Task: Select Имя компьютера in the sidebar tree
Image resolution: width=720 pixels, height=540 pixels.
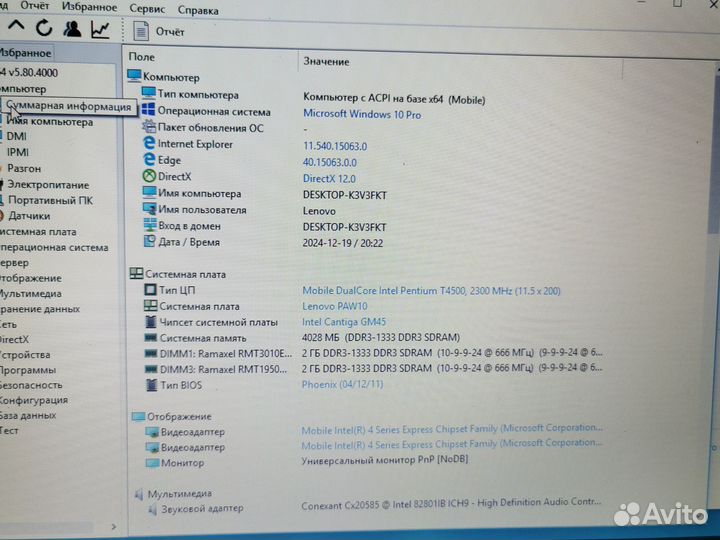Action: click(x=50, y=122)
